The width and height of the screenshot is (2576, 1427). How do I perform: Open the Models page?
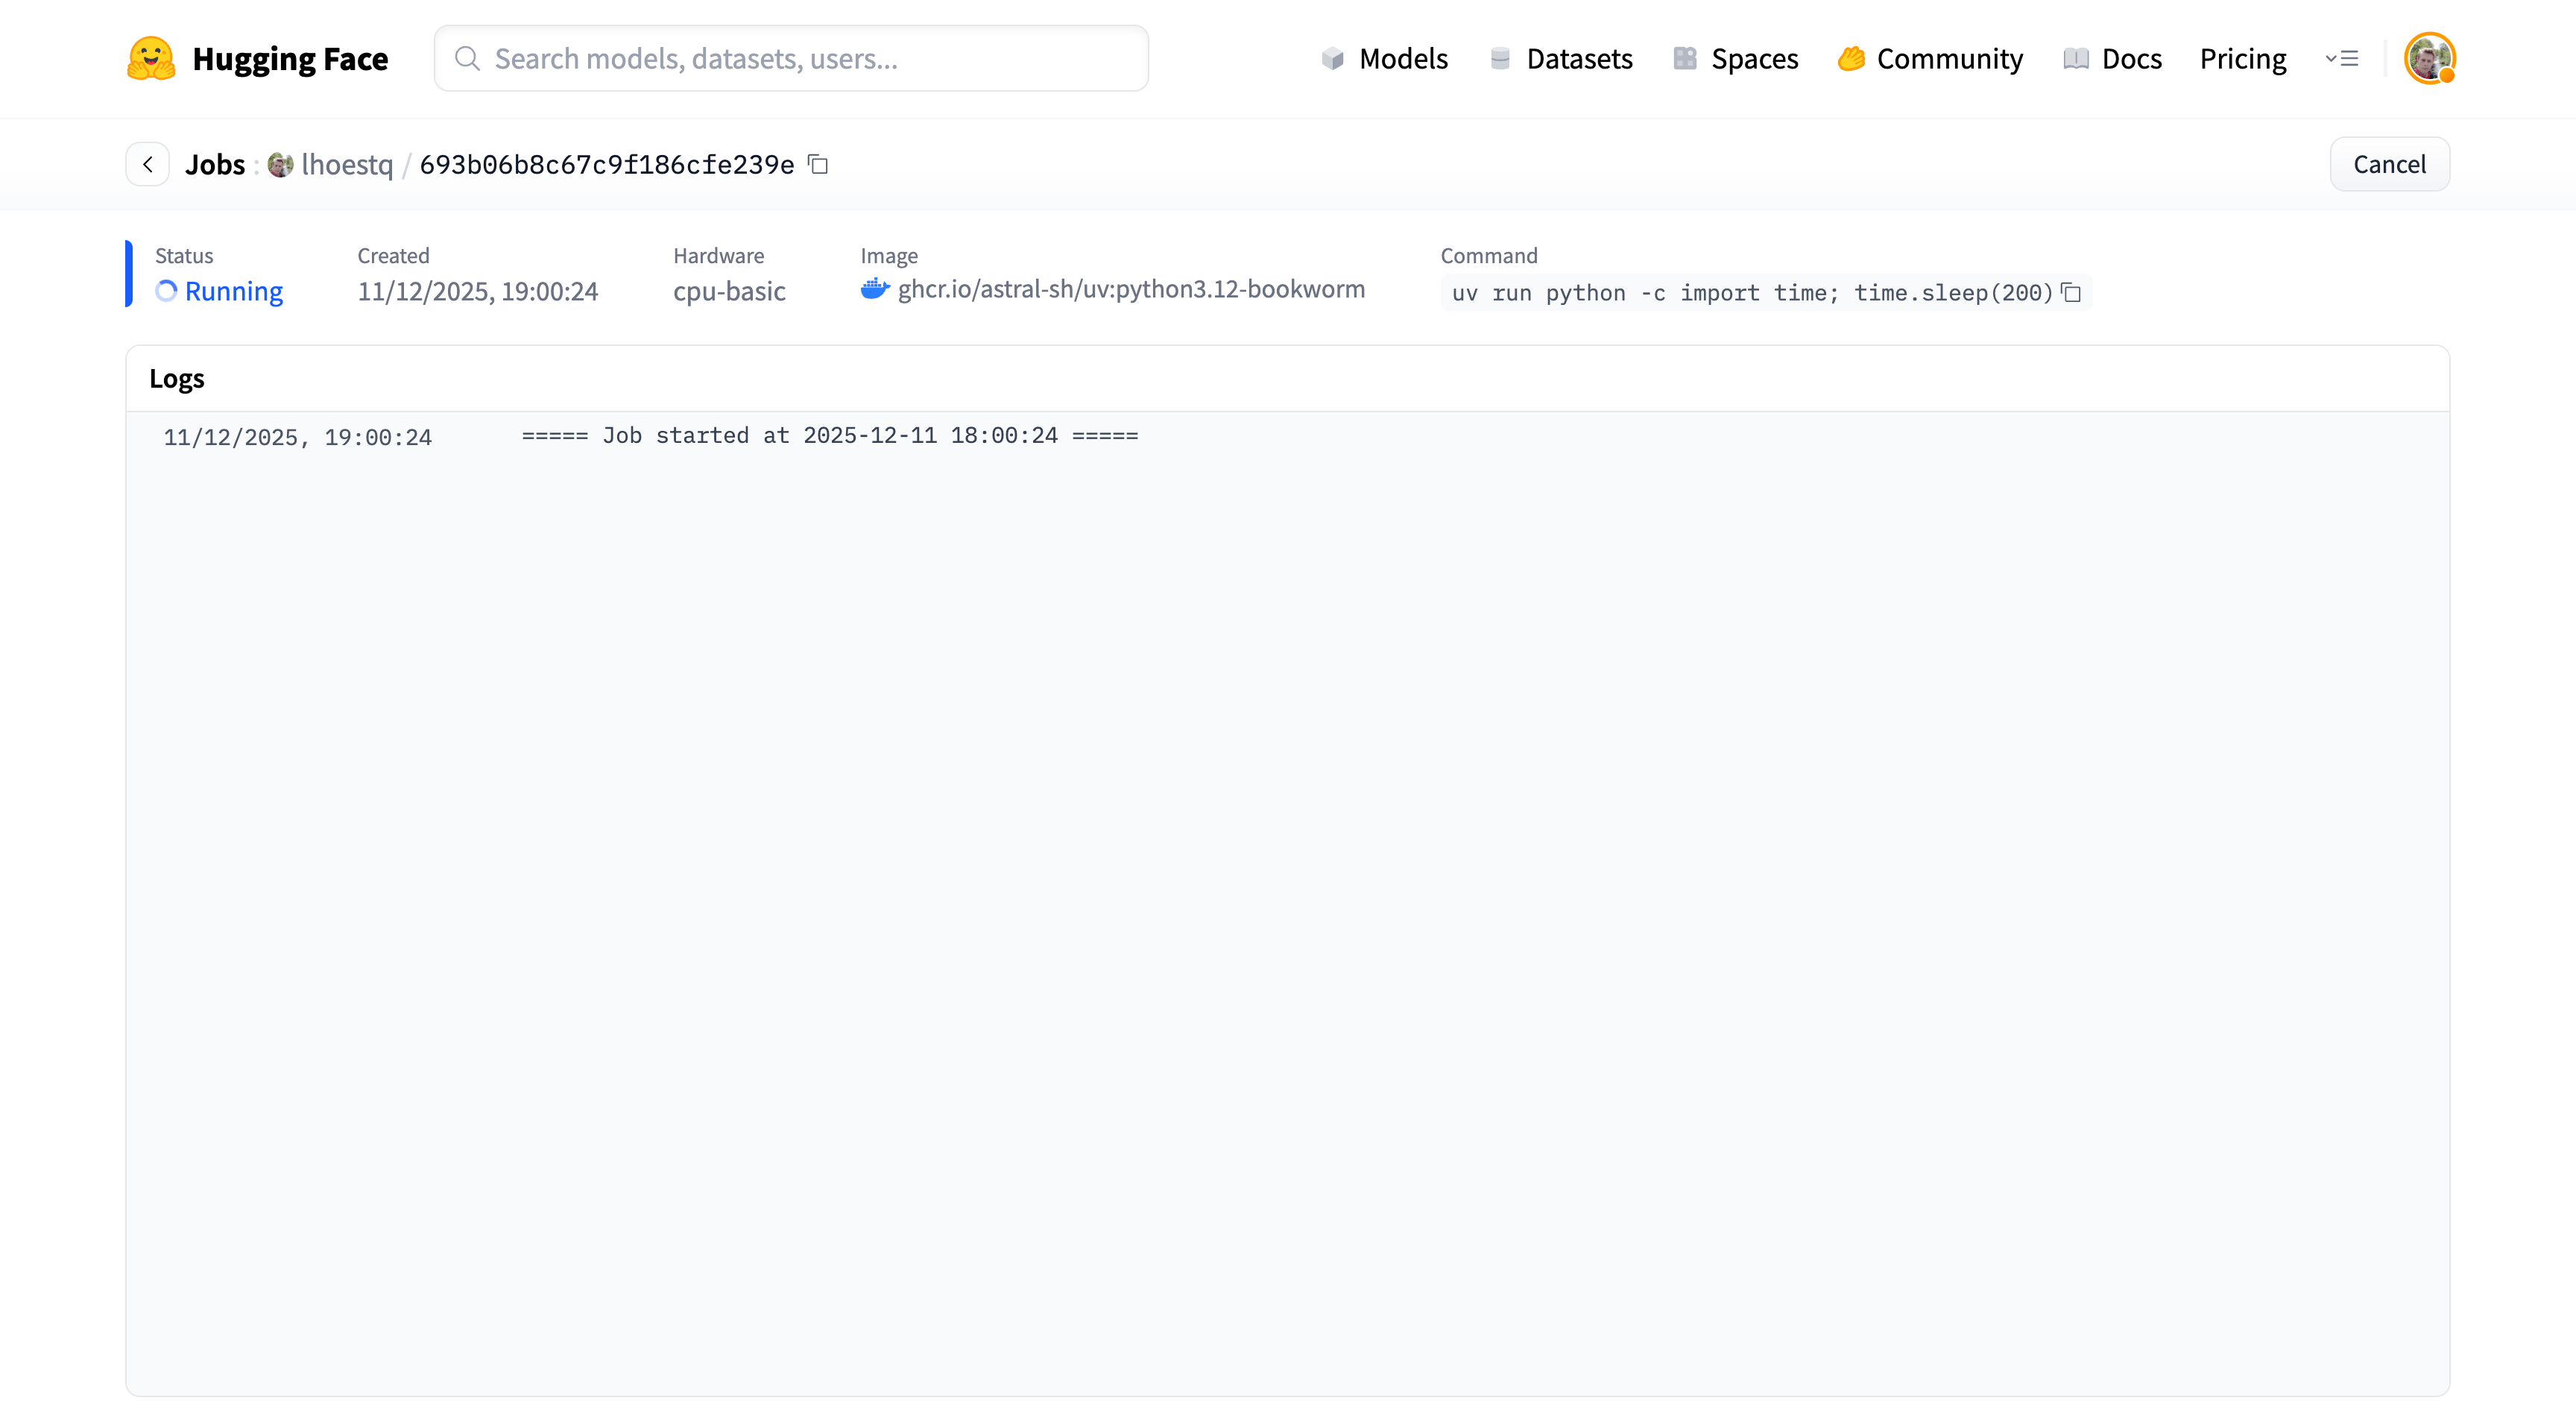click(x=1384, y=58)
